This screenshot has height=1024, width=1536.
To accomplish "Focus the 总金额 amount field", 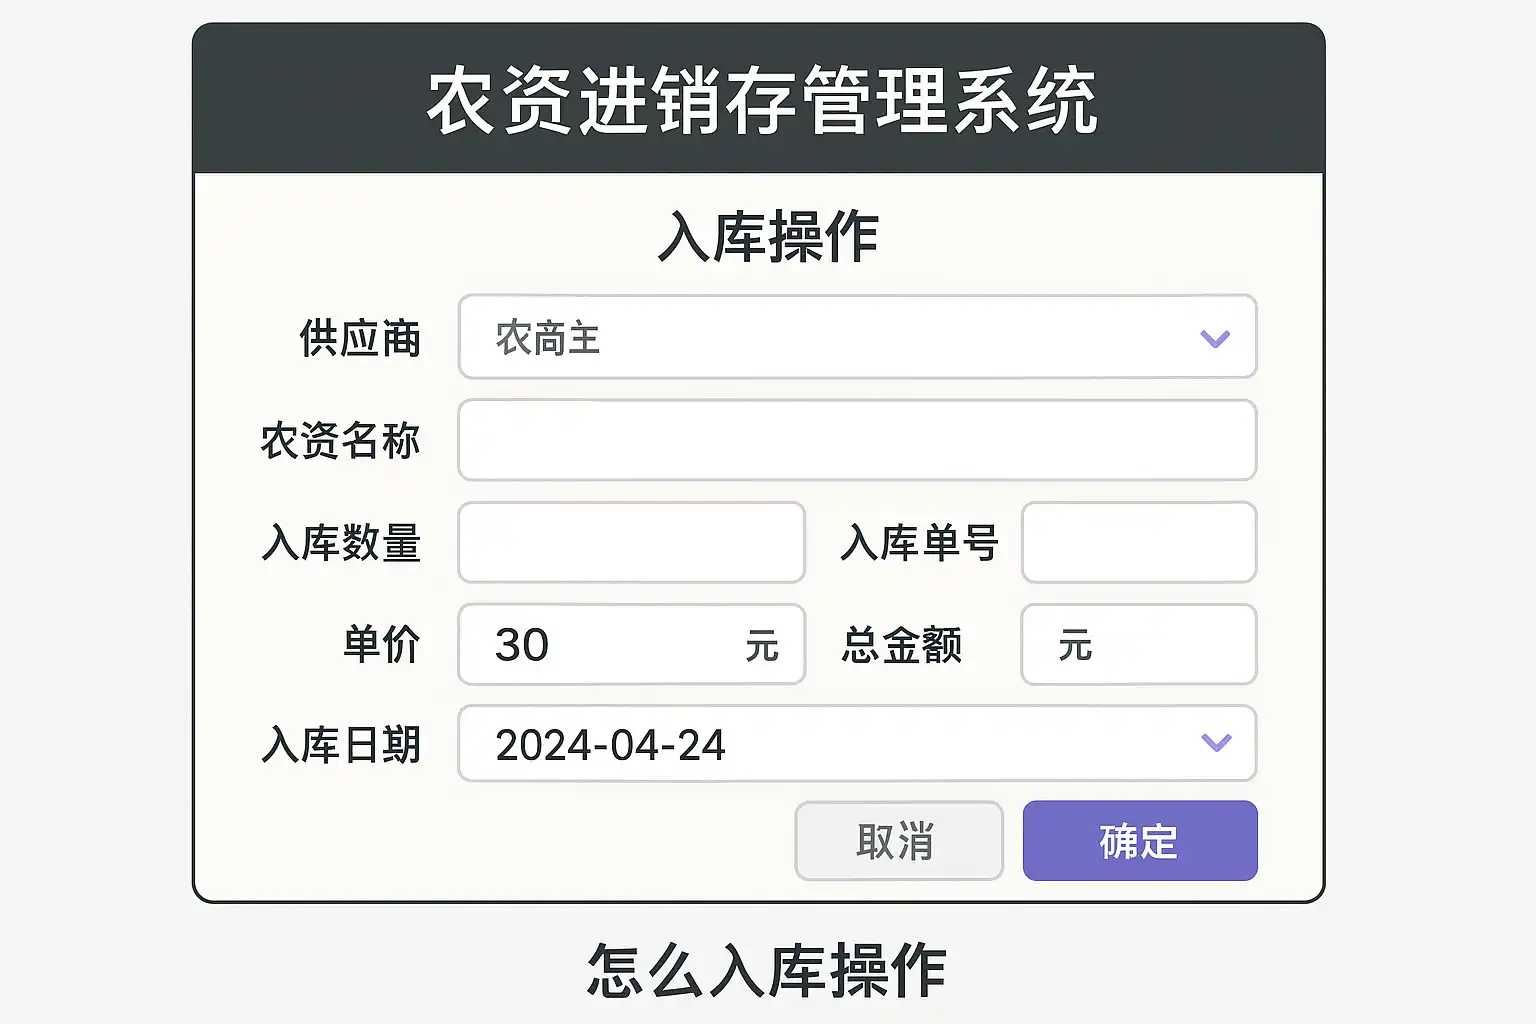I will click(x=1160, y=645).
